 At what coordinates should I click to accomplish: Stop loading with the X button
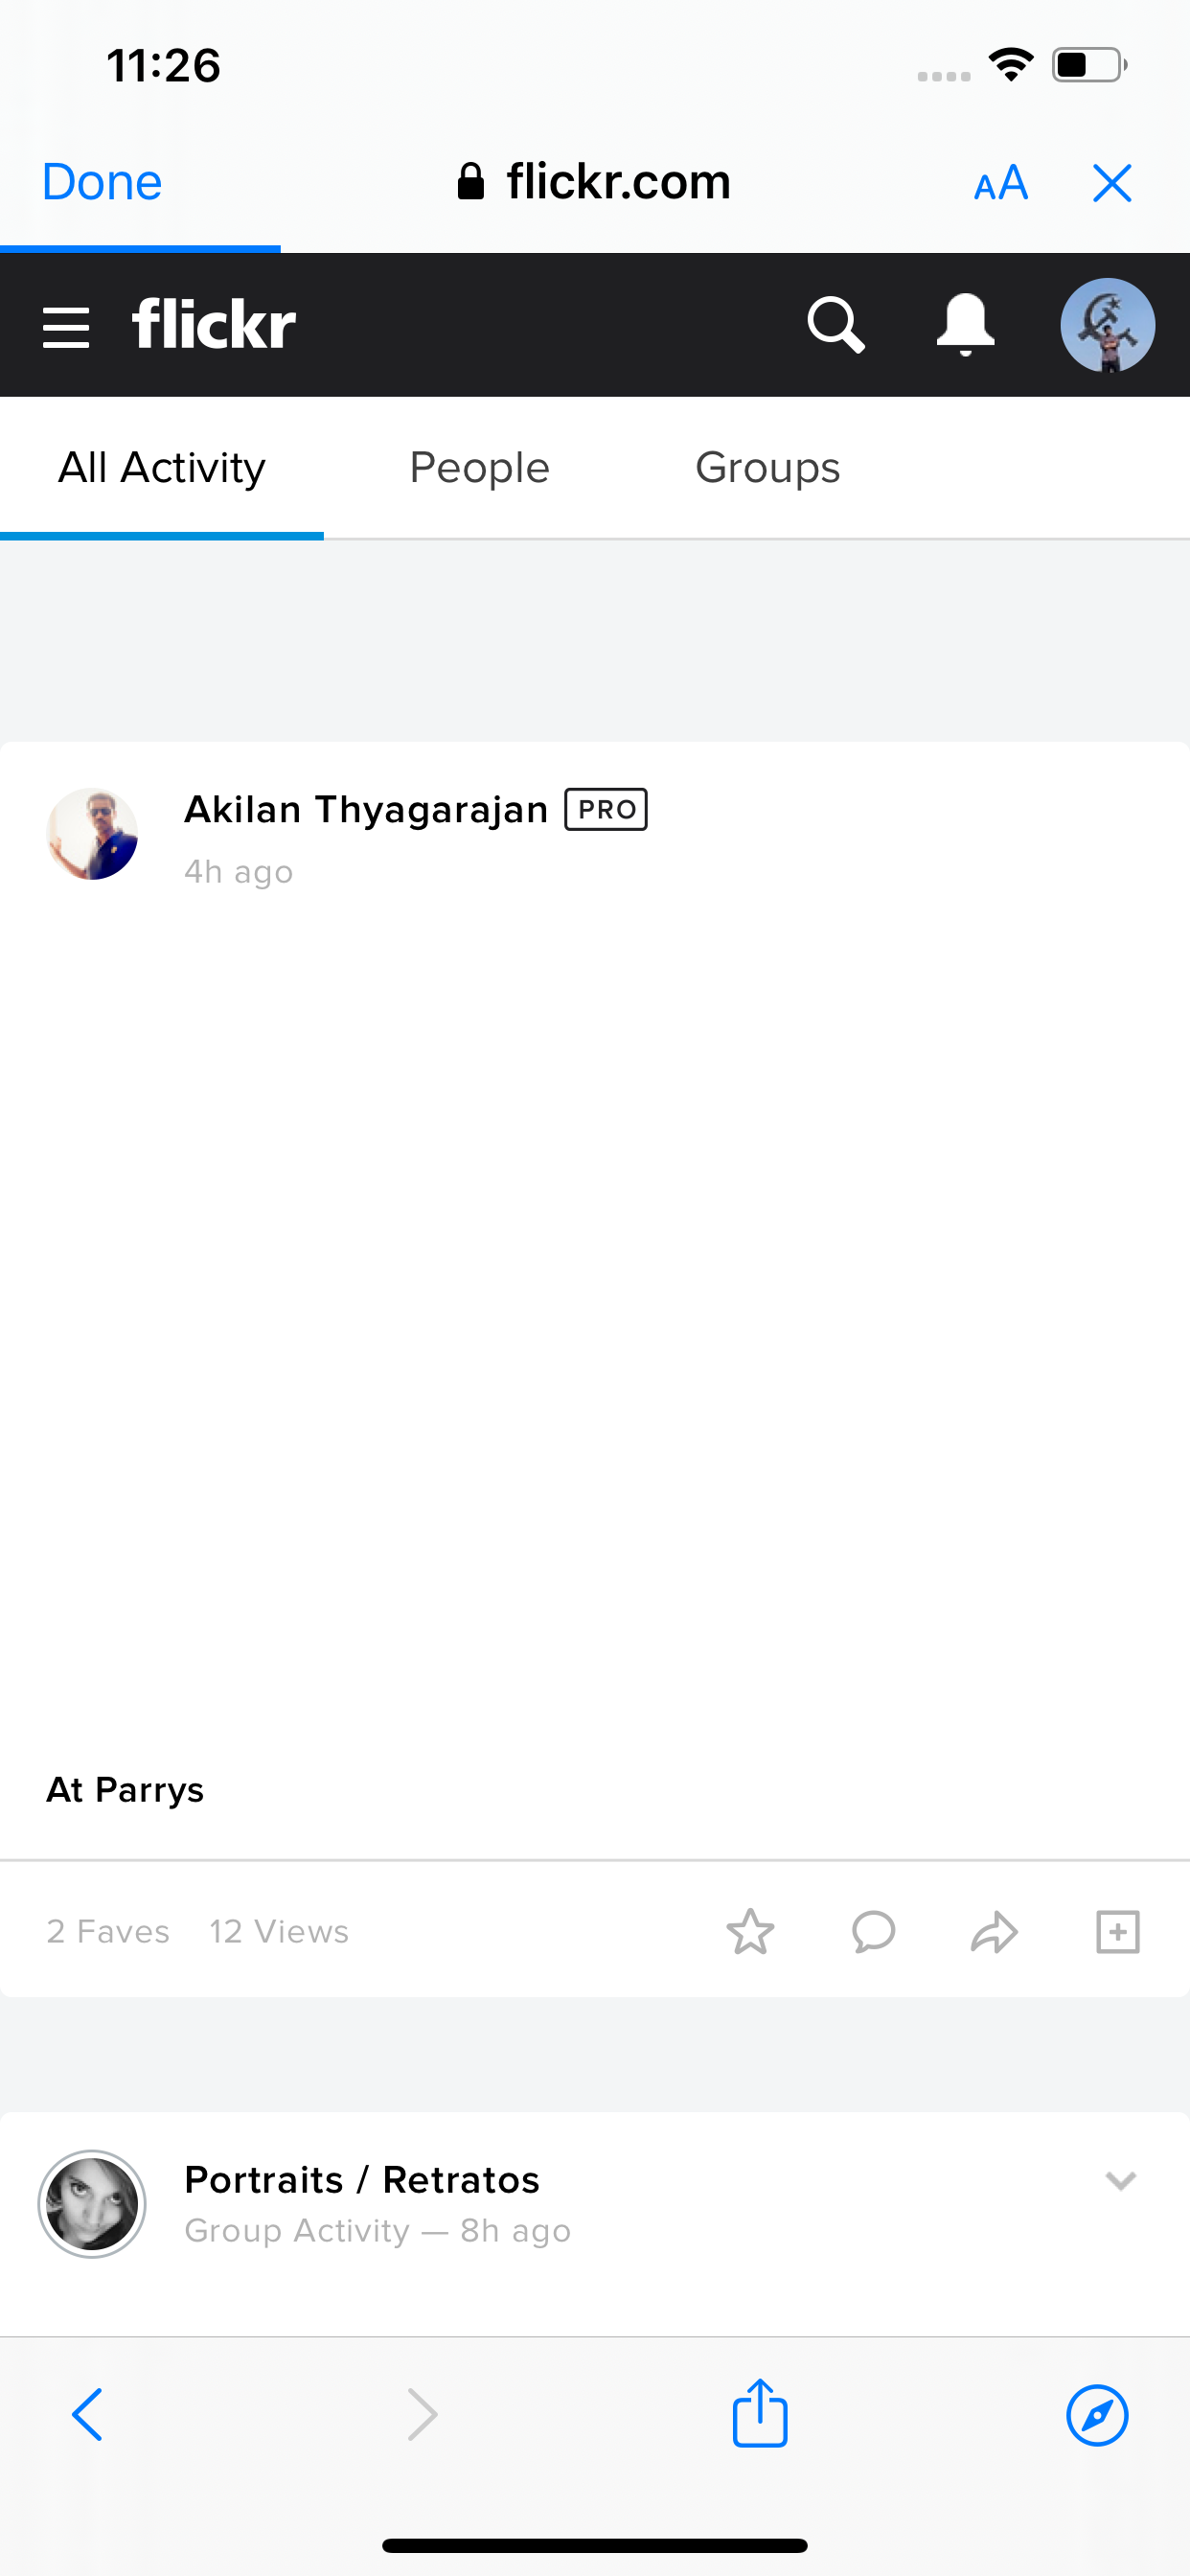pyautogui.click(x=1112, y=183)
